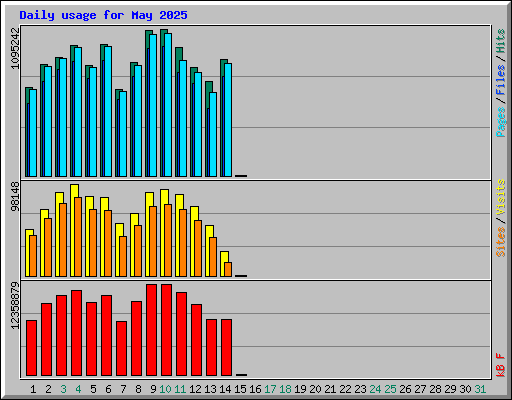Select the green weekend day label 18
Screen dimensions: 512x400
pyautogui.click(x=285, y=389)
